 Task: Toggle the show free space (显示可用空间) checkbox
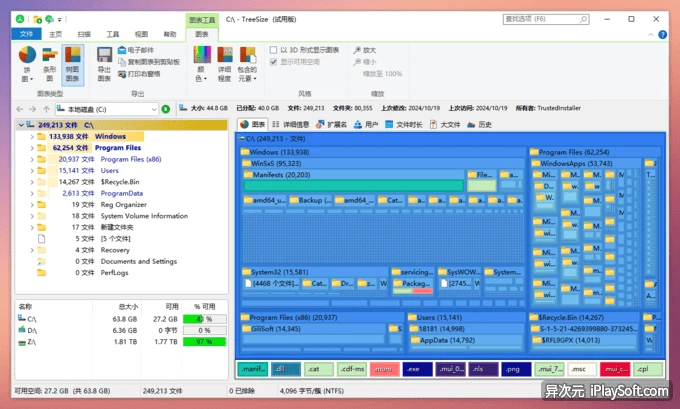pyautogui.click(x=273, y=62)
